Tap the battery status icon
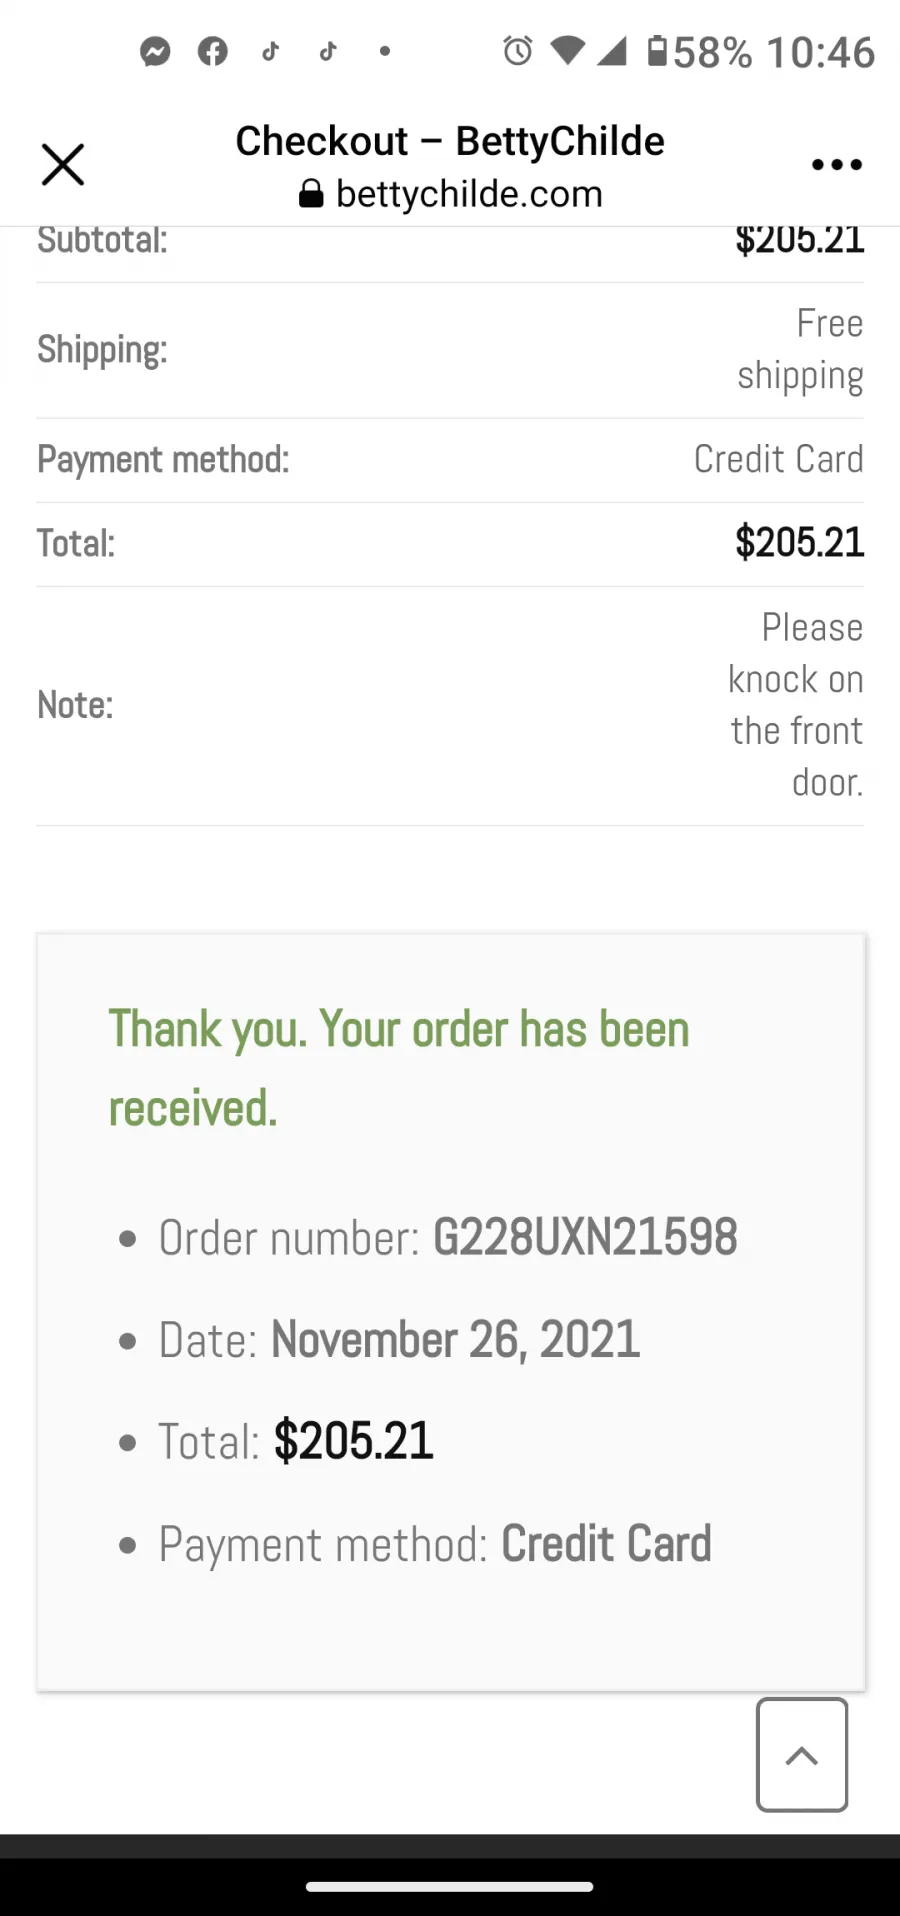Viewport: 900px width, 1916px height. click(657, 50)
